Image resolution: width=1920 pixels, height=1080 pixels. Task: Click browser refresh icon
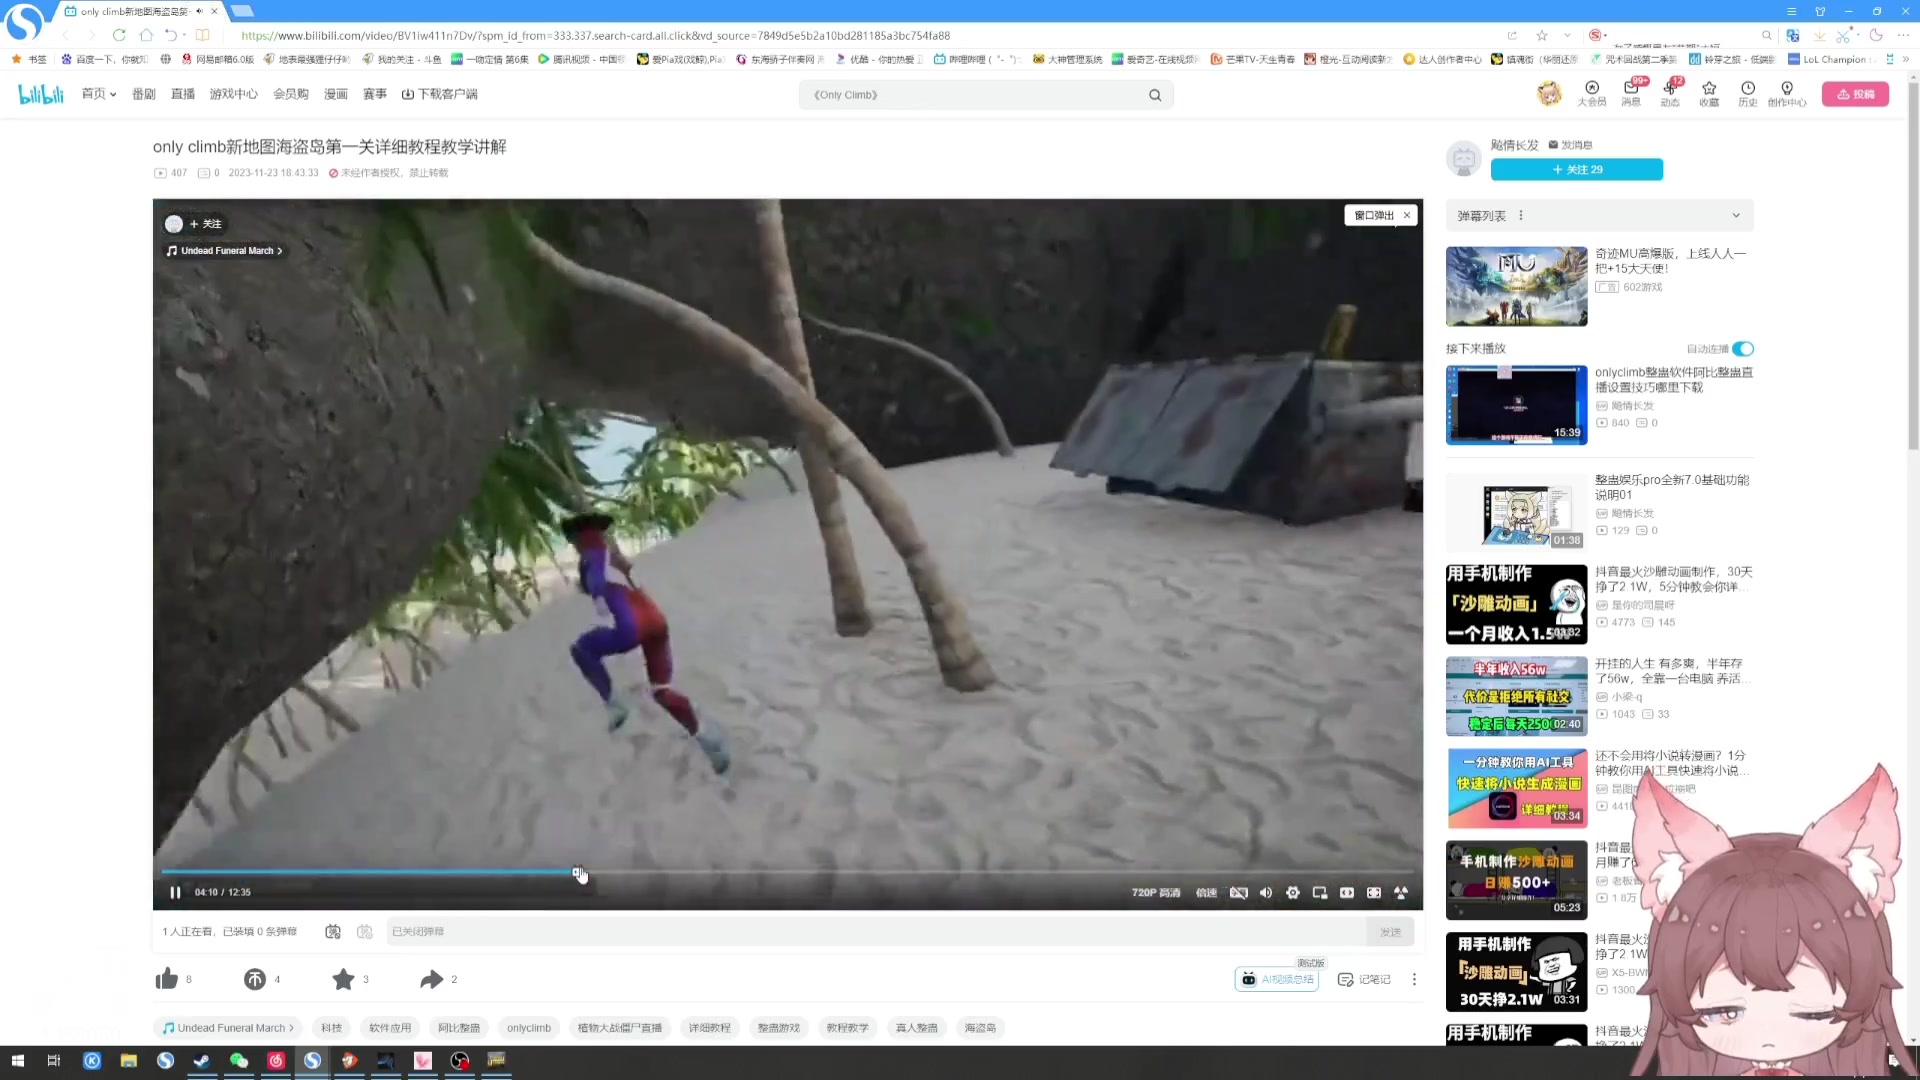(119, 35)
